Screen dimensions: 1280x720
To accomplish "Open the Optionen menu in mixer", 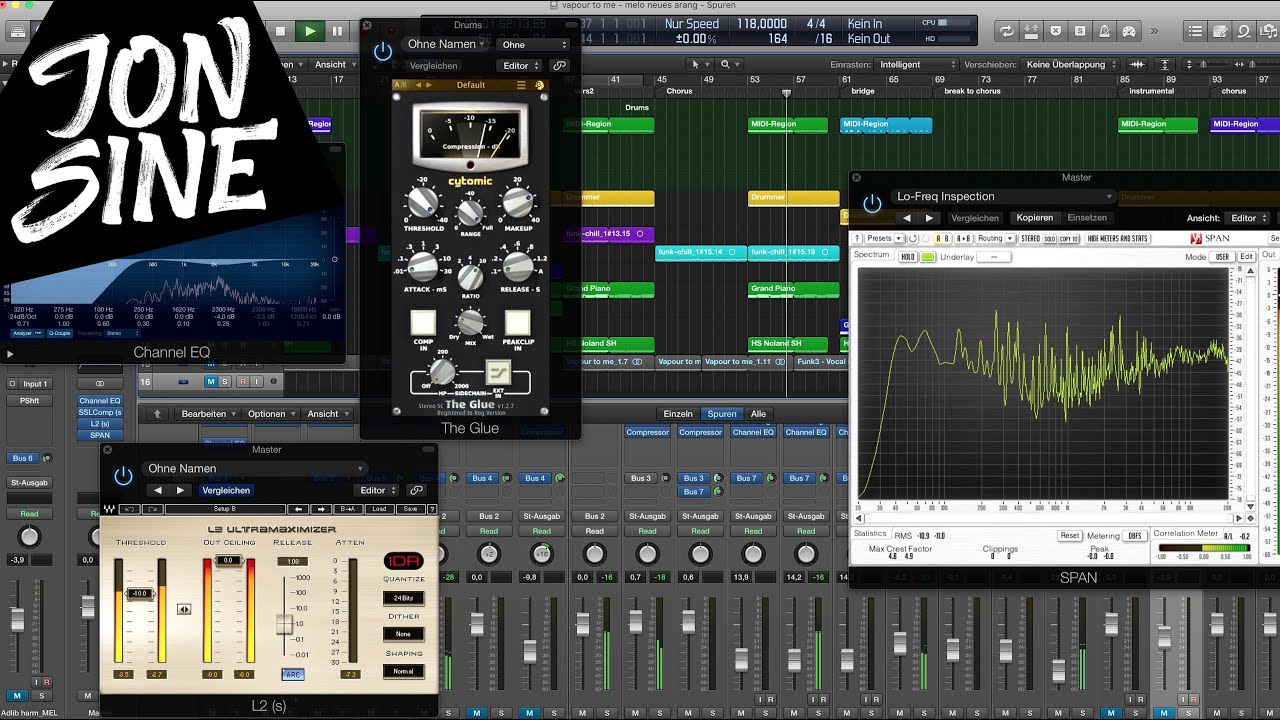I will click(x=271, y=414).
